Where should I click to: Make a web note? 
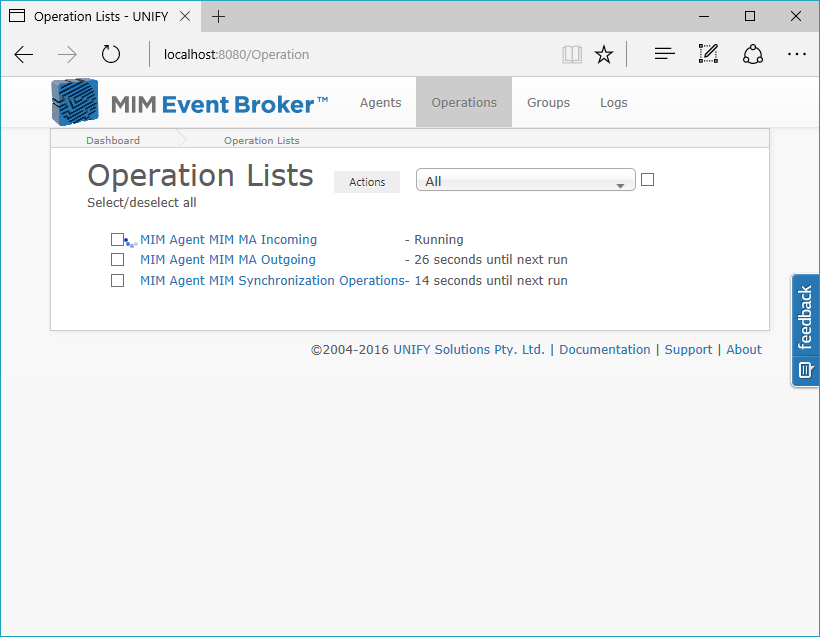tap(708, 54)
